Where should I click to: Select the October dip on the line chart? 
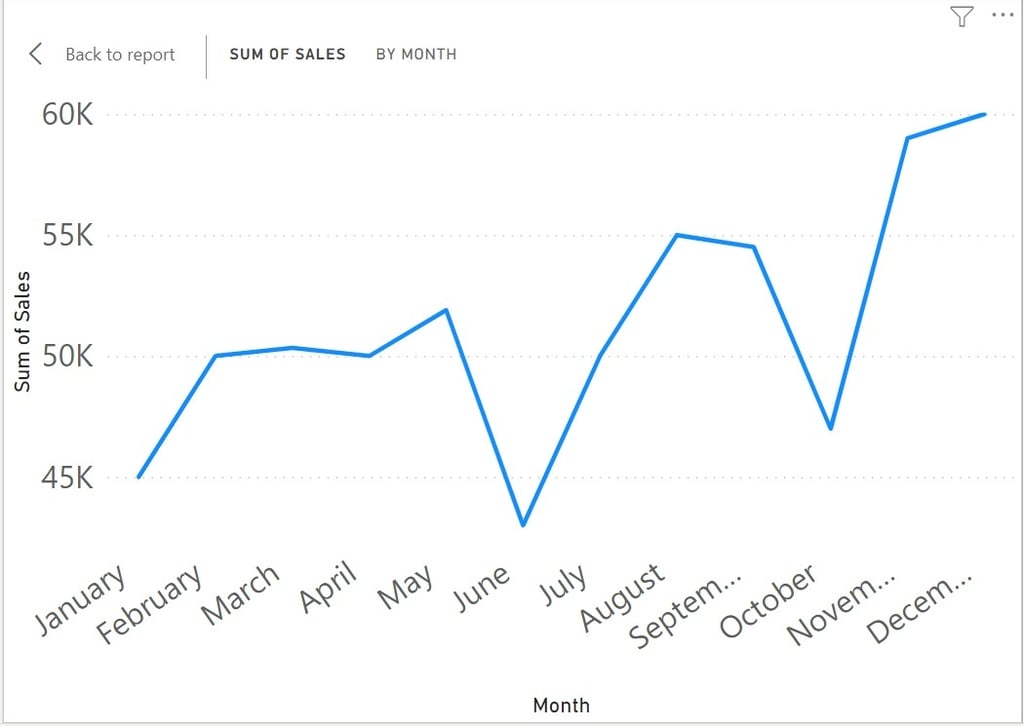pos(829,427)
